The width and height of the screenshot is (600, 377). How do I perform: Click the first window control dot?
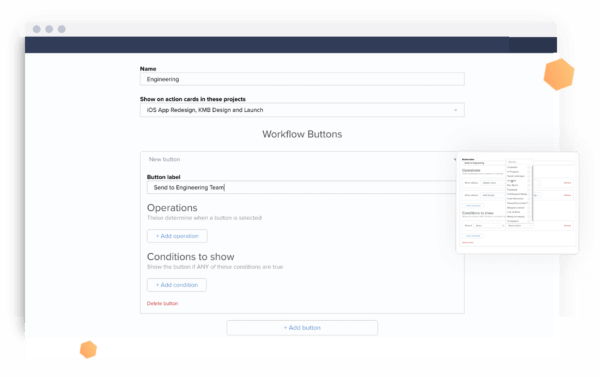[37, 29]
